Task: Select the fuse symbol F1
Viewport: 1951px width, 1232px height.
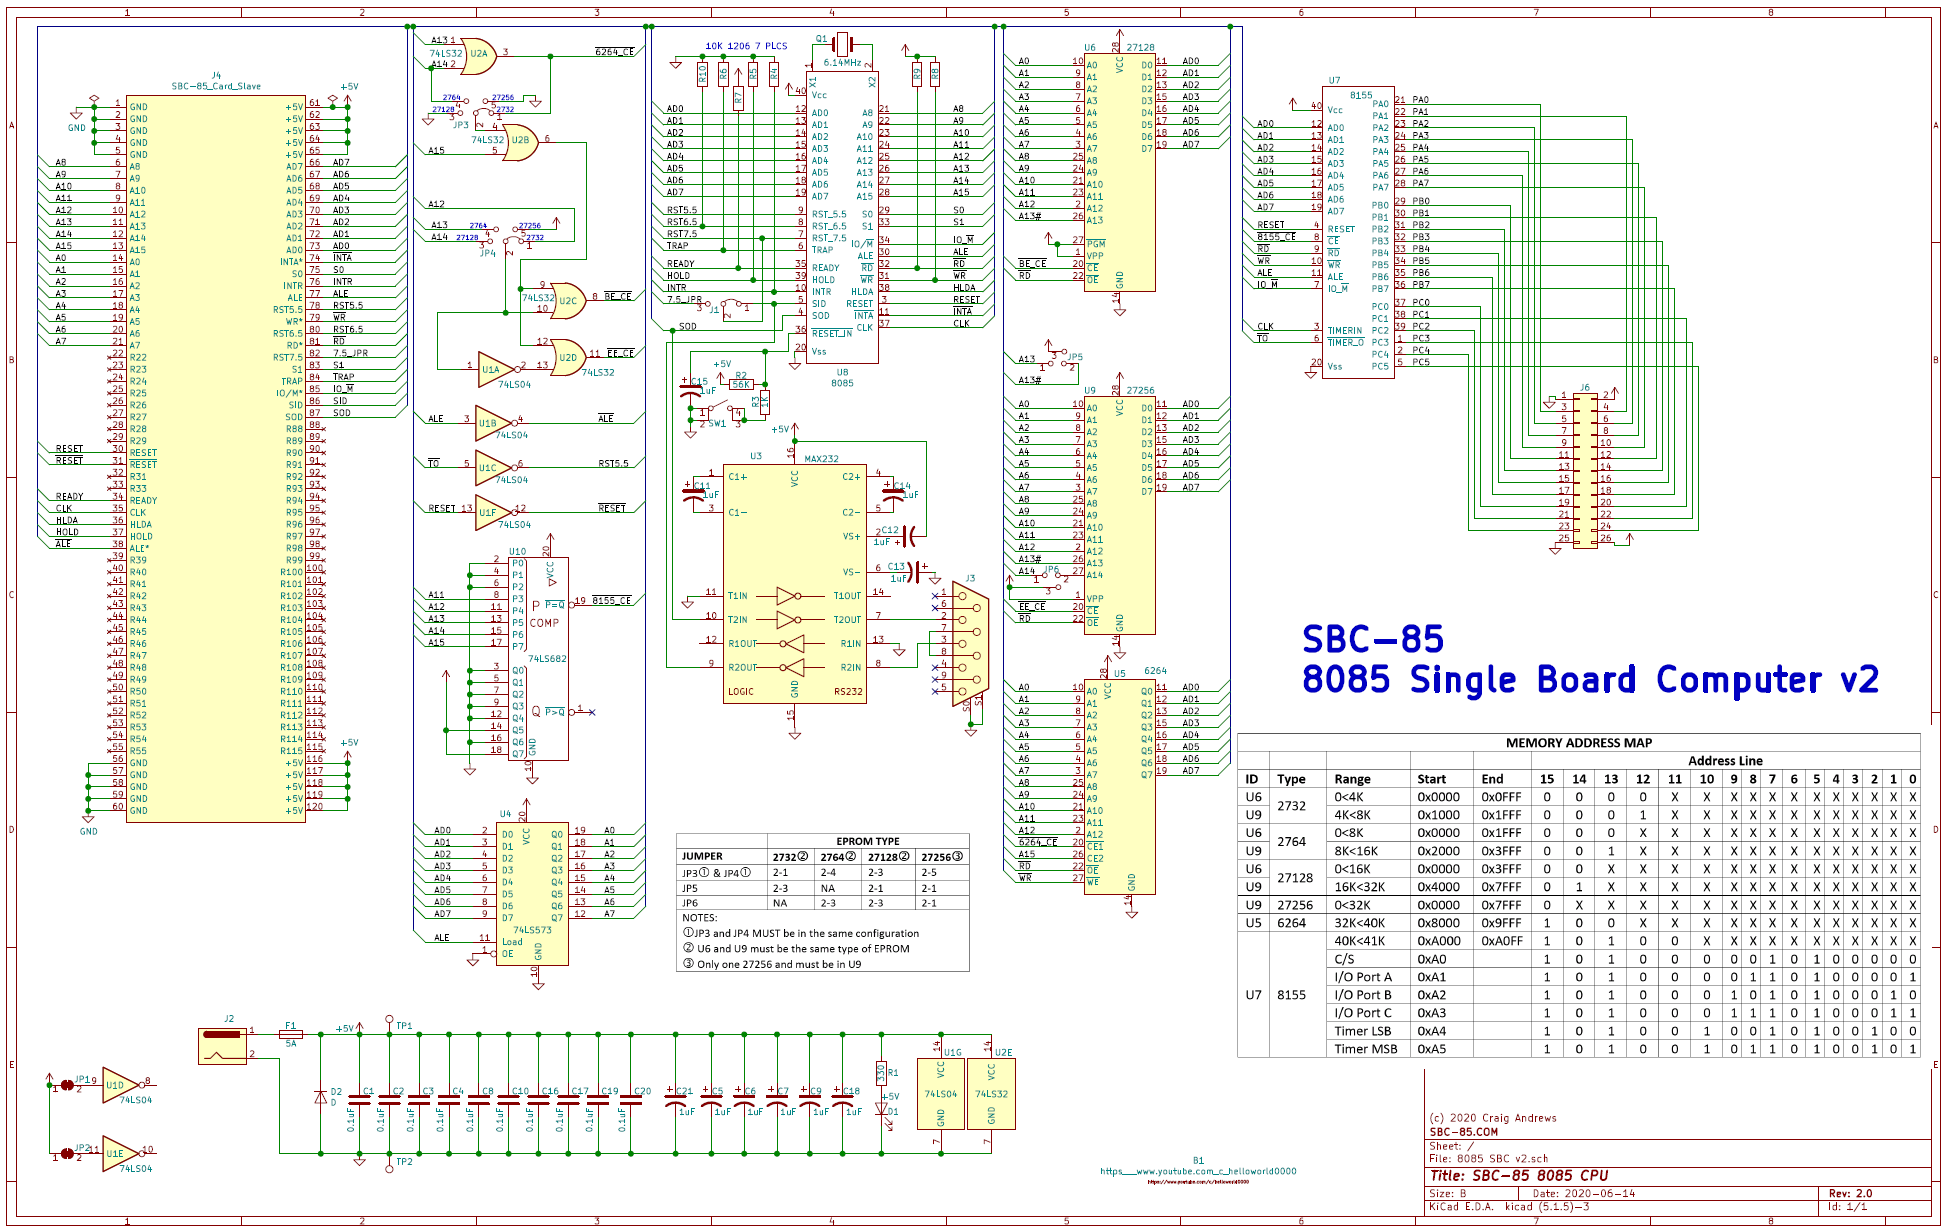Action: 290,1035
